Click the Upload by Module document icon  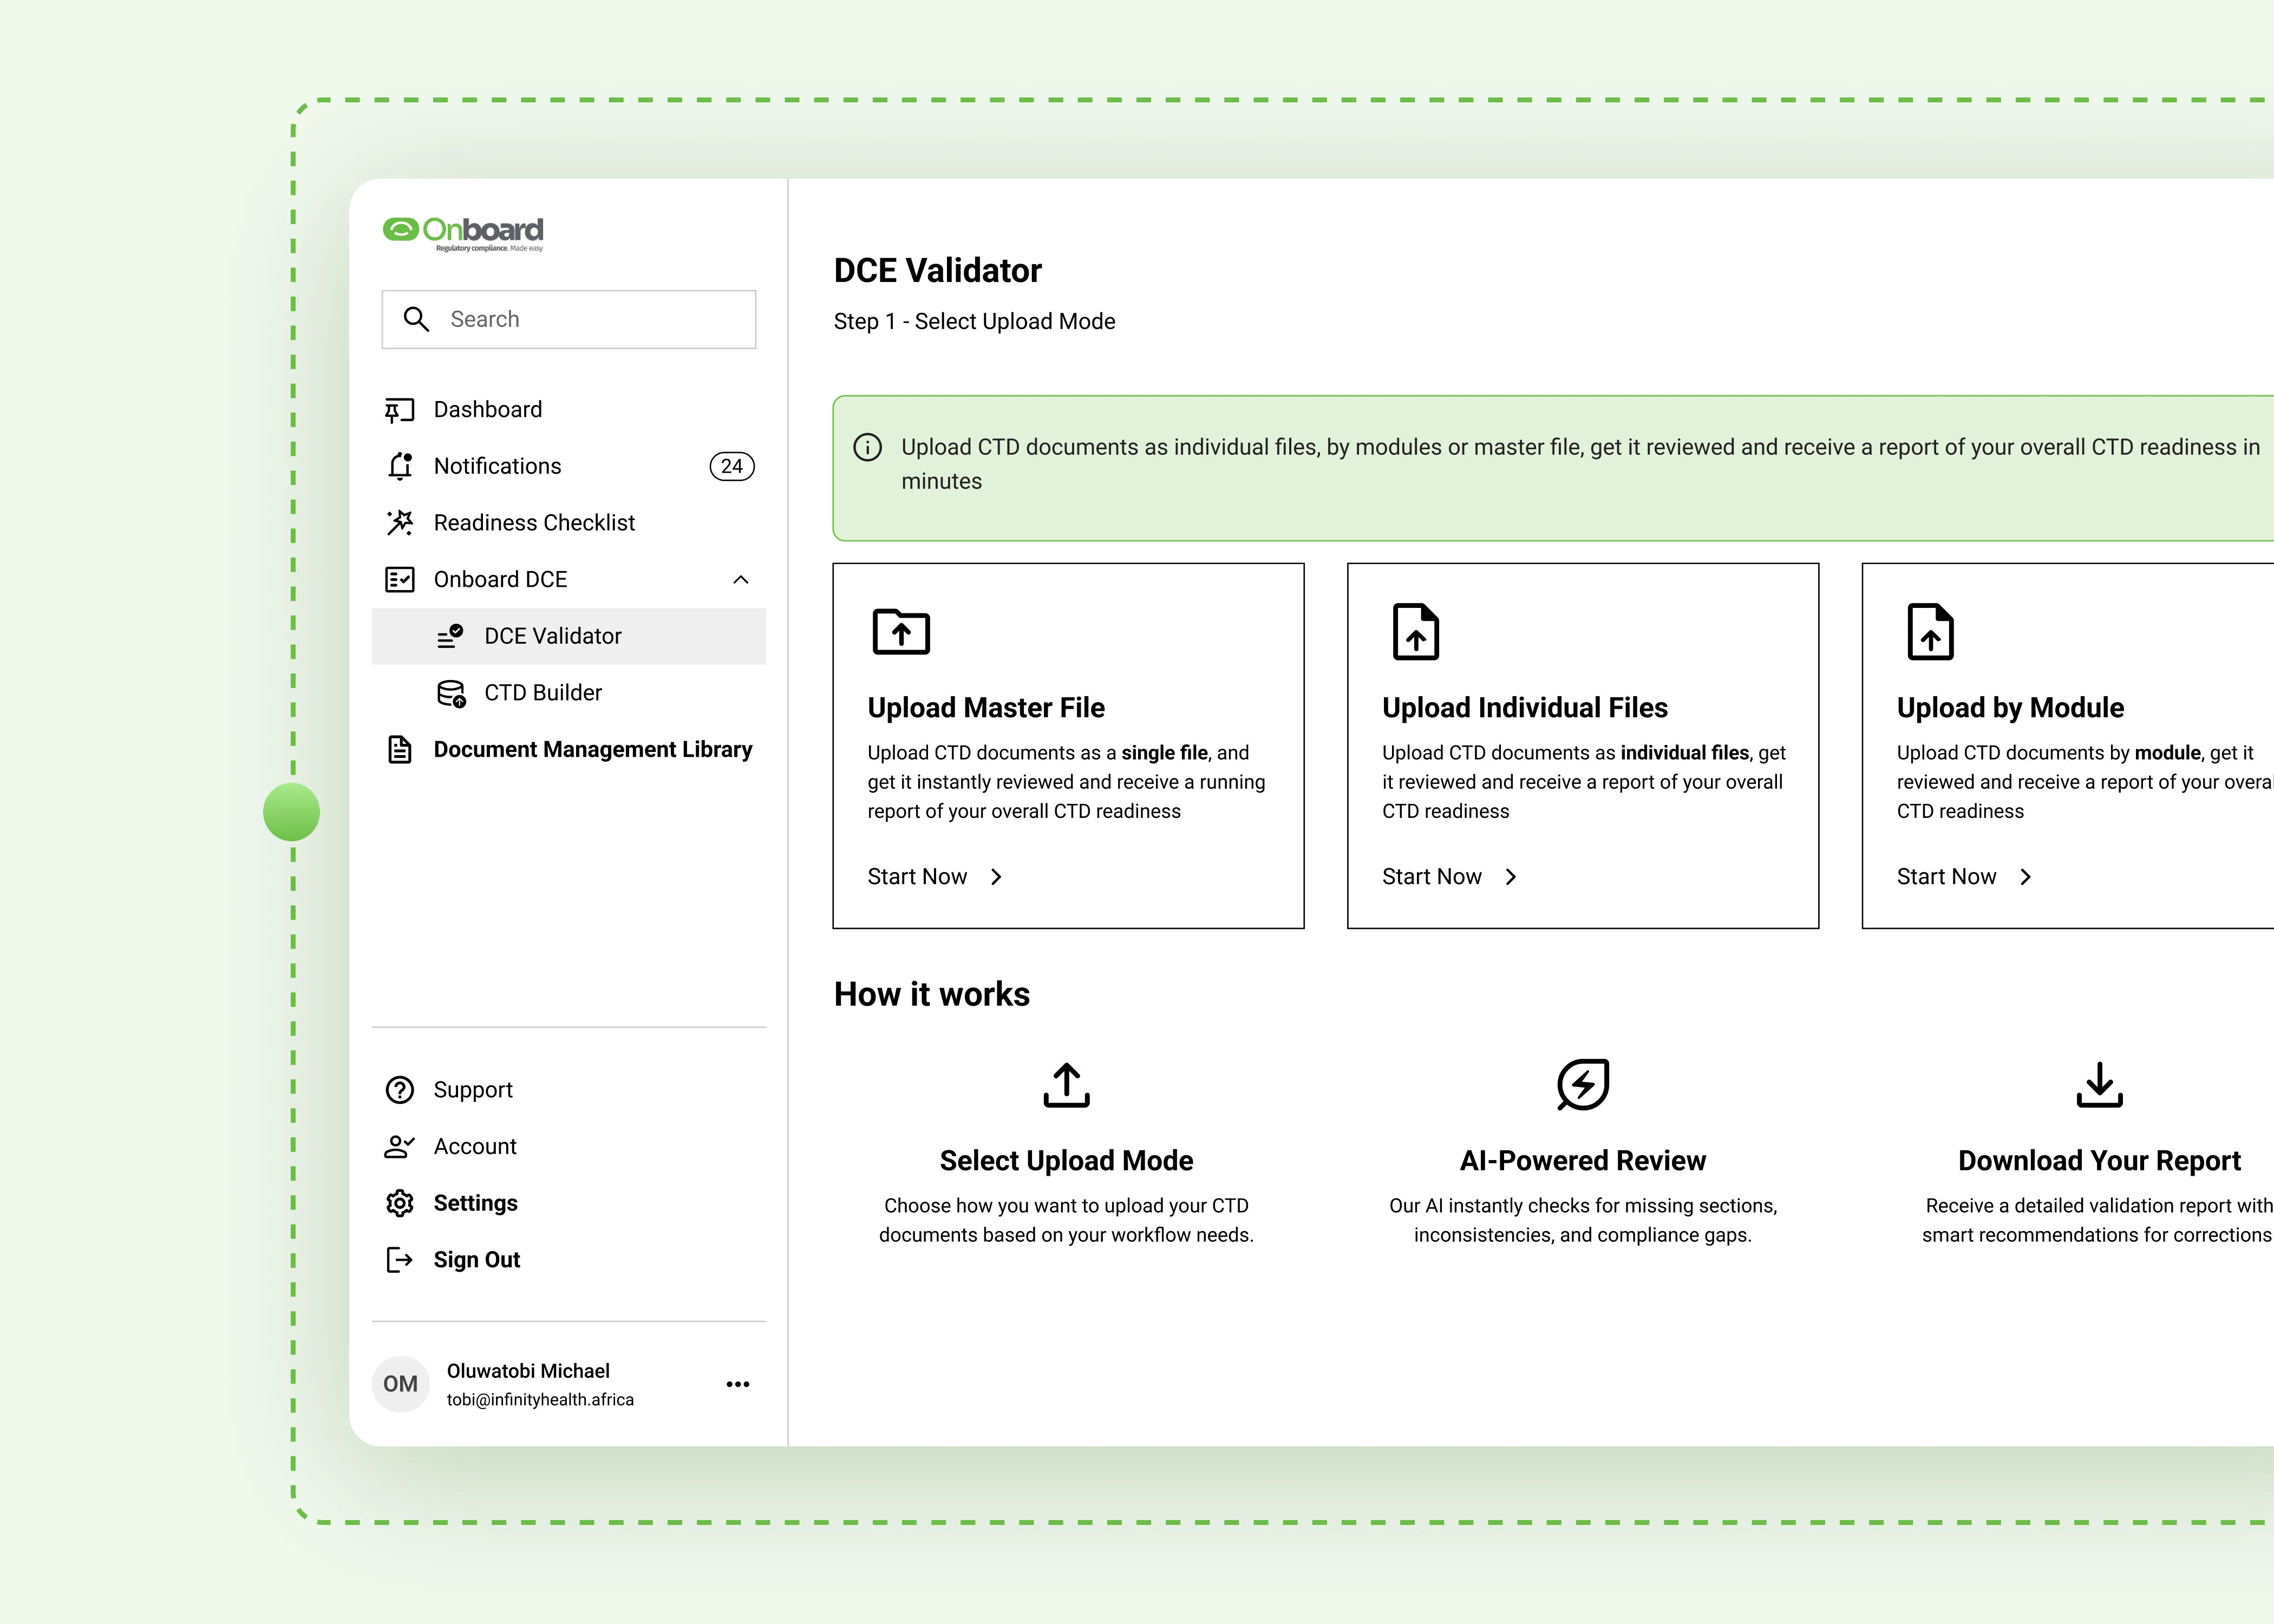[x=1931, y=632]
